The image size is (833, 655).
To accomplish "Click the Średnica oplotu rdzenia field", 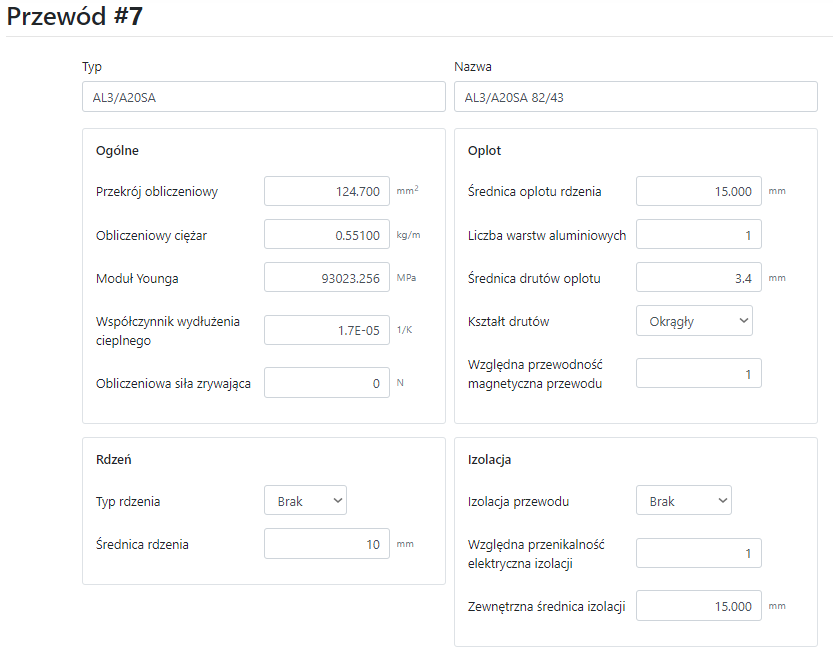I will point(698,191).
